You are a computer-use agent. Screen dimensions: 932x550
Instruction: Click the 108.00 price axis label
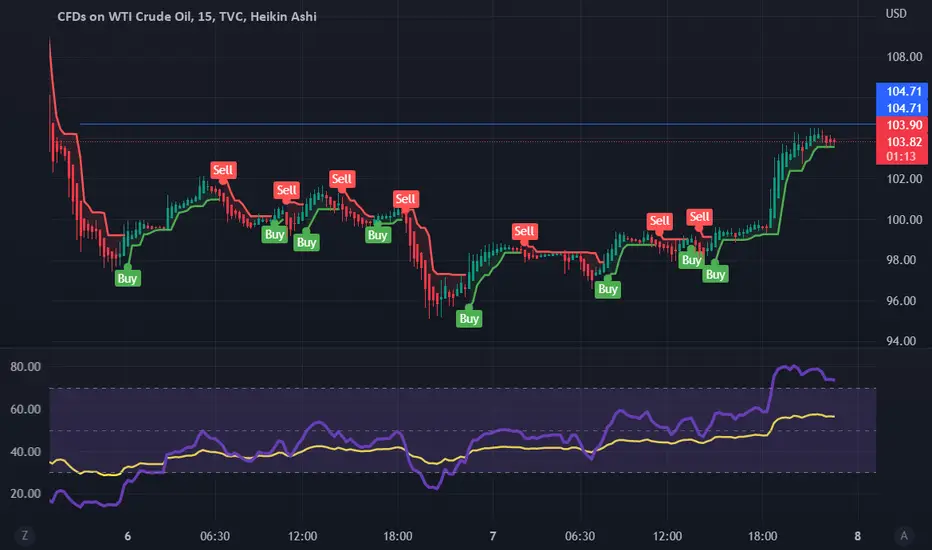point(904,56)
